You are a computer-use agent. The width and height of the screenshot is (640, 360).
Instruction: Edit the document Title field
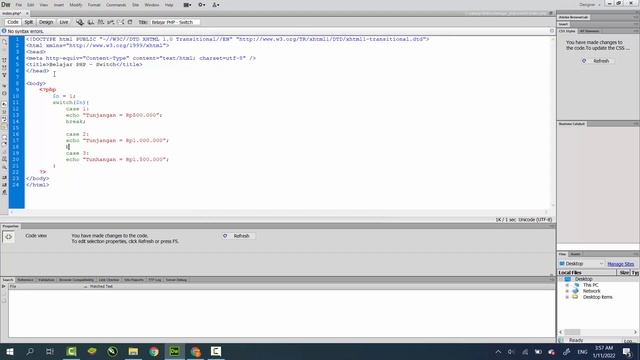pos(175,22)
